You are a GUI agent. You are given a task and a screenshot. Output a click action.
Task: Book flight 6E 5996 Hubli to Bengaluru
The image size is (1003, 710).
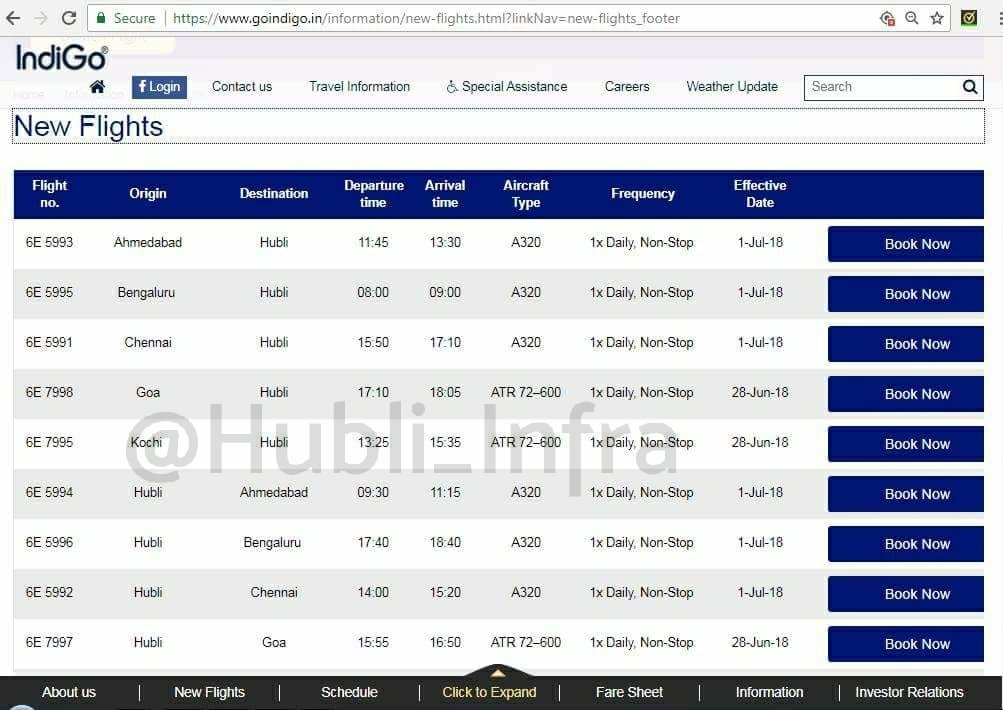906,544
